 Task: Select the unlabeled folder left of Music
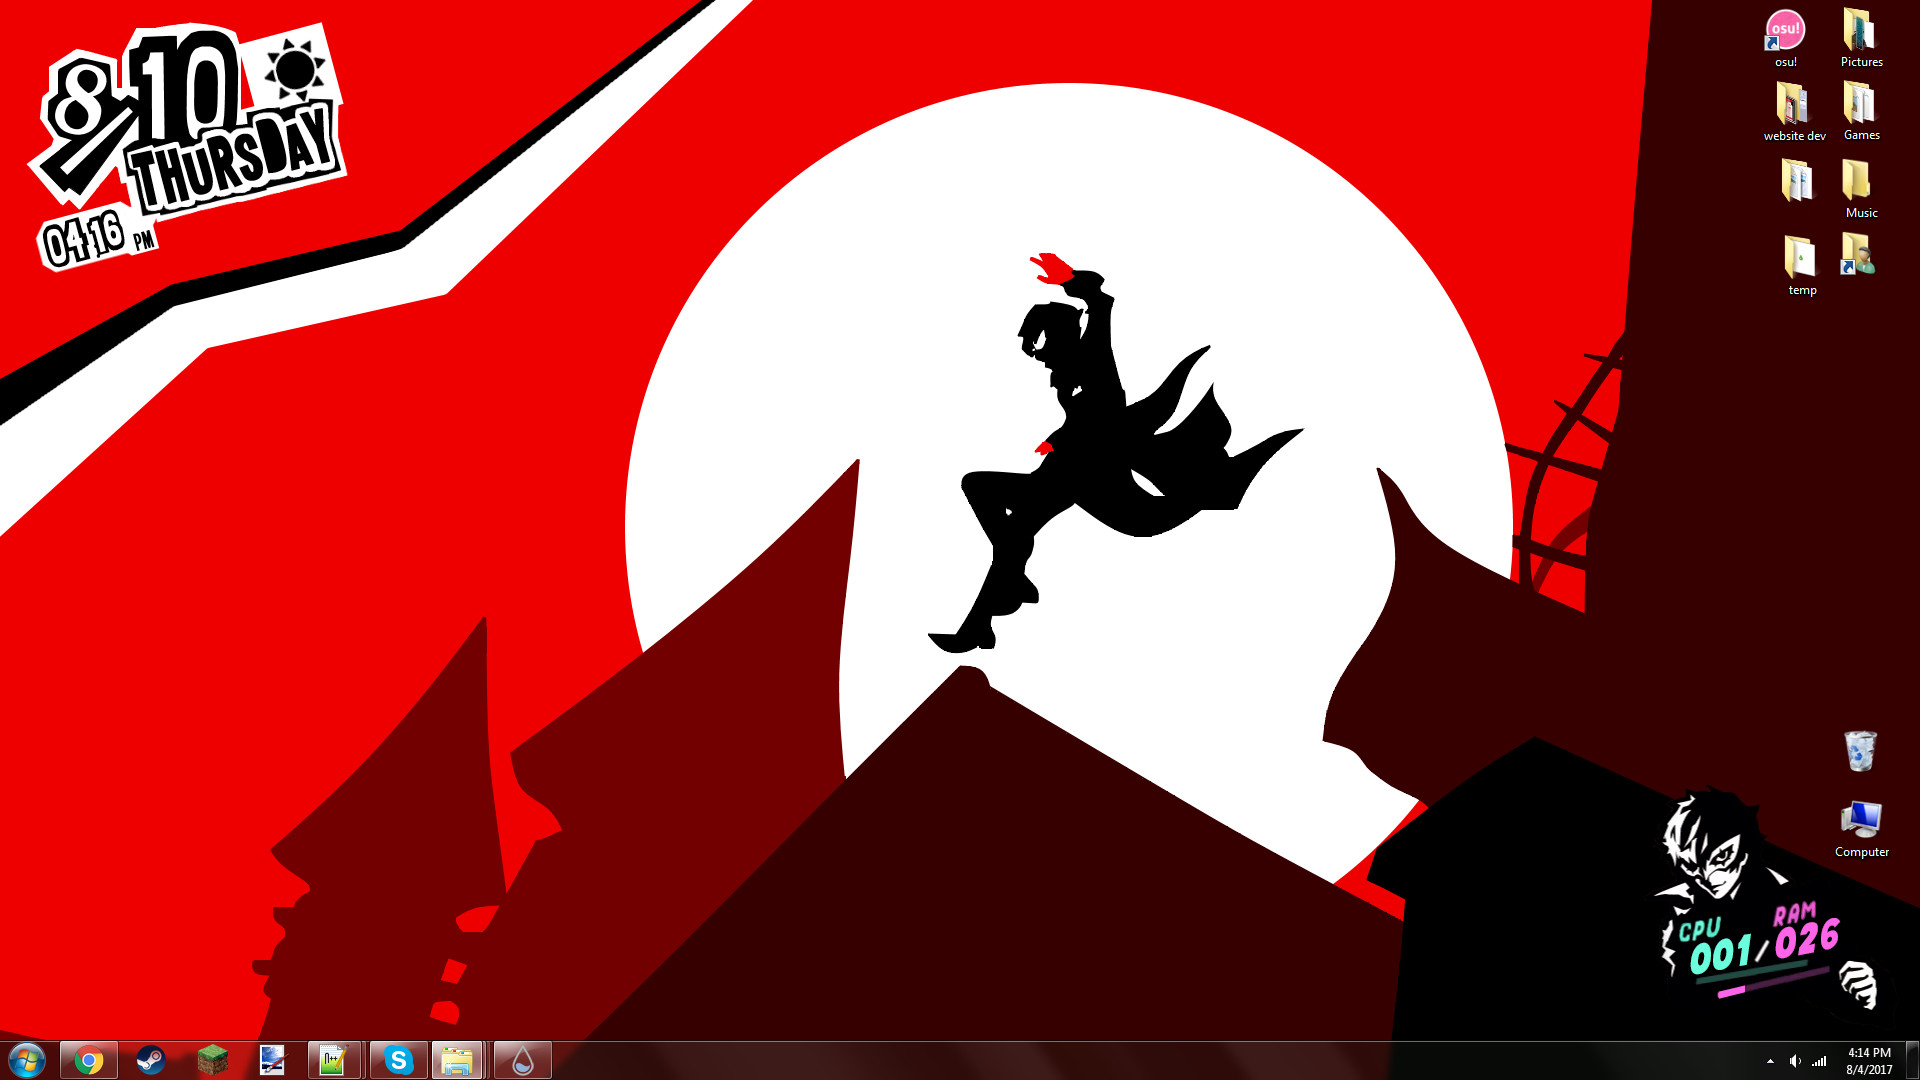pyautogui.click(x=1797, y=180)
